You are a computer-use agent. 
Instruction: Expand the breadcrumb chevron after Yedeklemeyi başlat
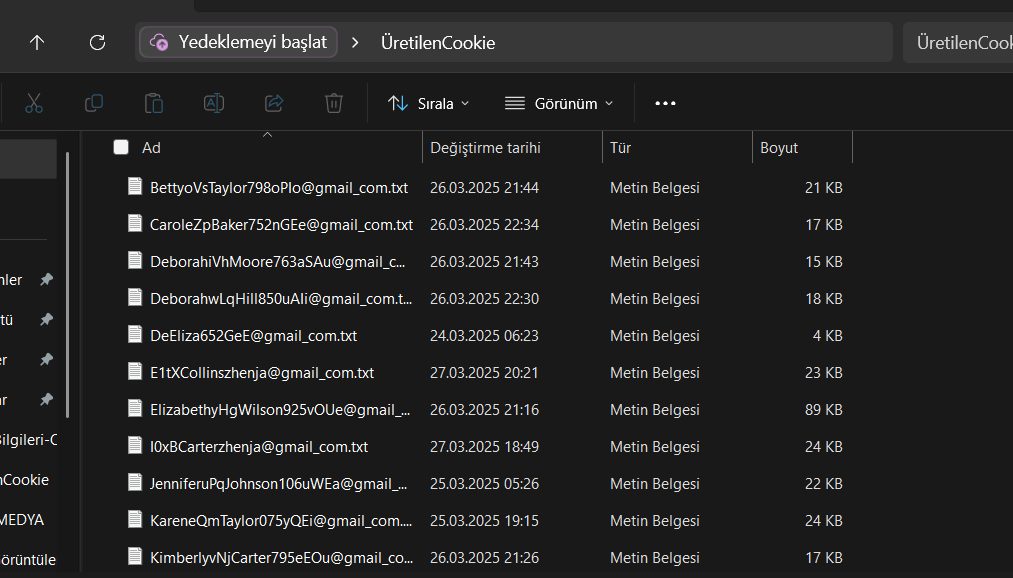point(355,43)
